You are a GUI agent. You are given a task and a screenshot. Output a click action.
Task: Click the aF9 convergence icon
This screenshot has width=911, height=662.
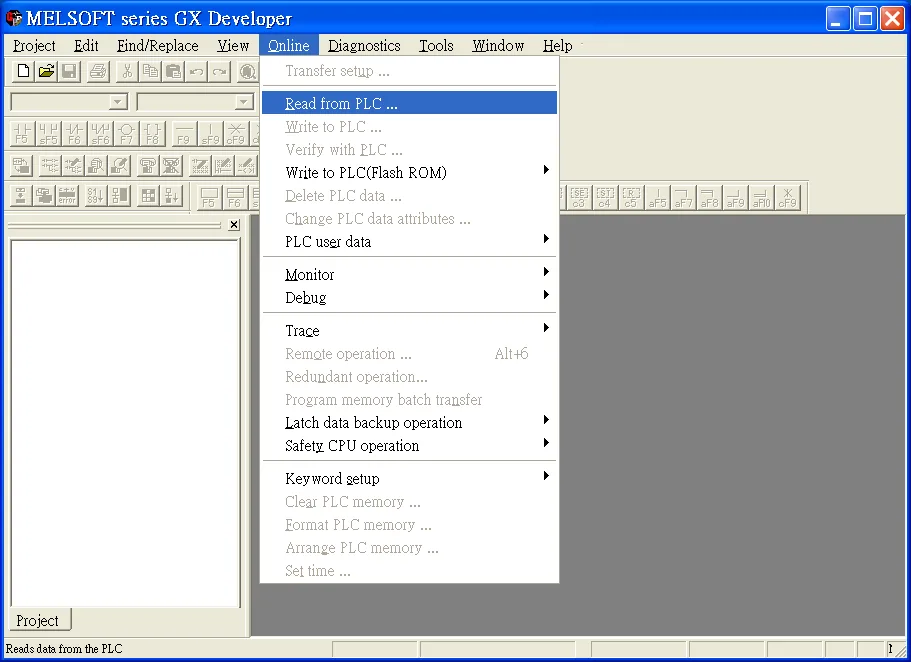pos(736,198)
